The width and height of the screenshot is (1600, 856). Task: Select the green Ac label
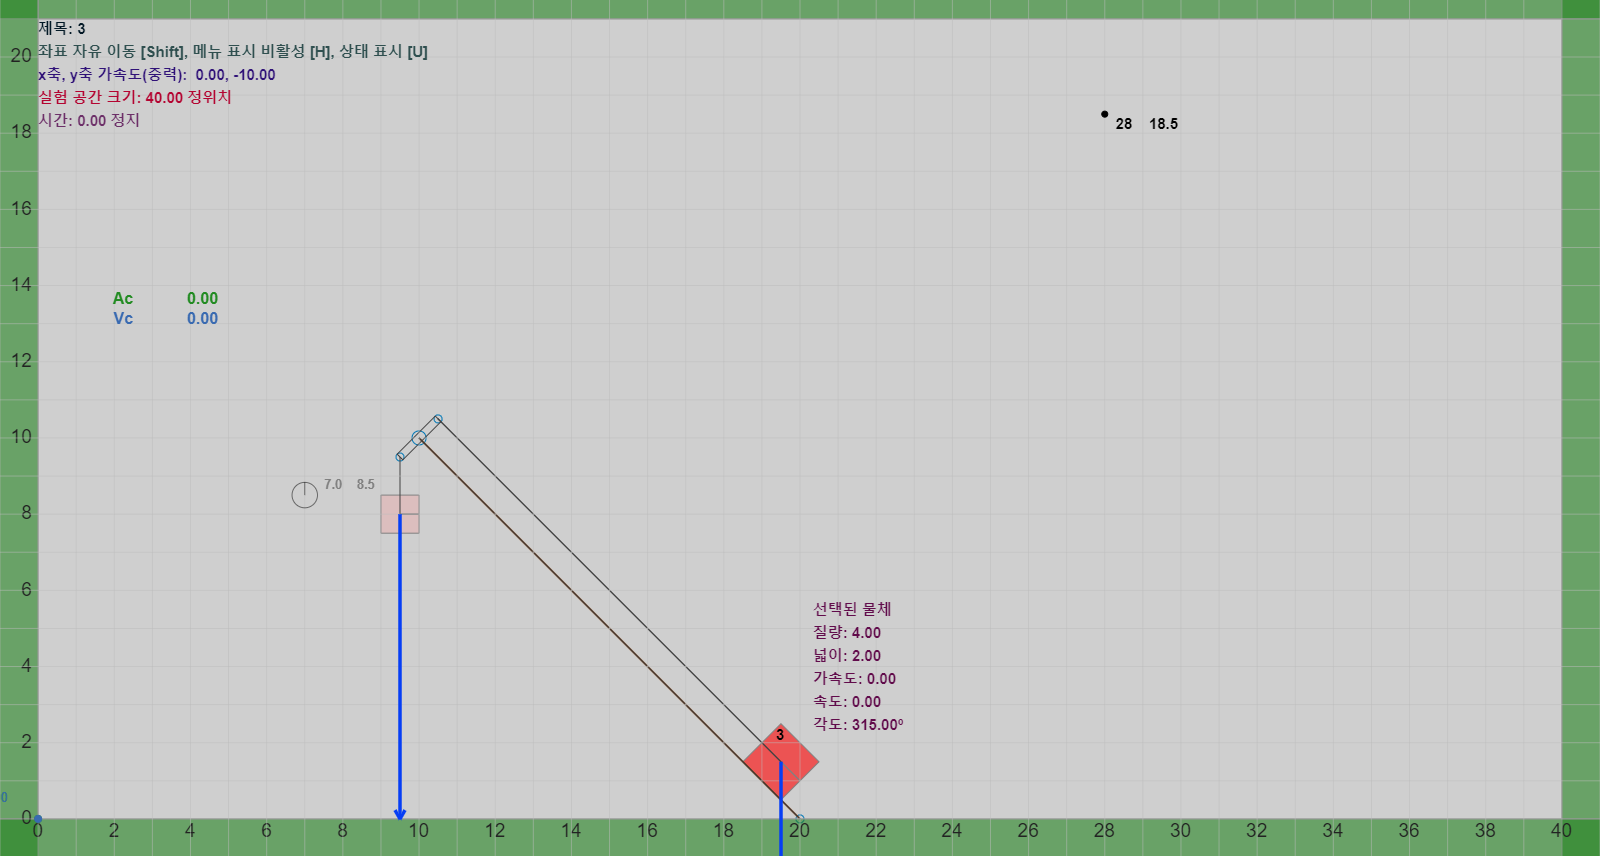(123, 298)
